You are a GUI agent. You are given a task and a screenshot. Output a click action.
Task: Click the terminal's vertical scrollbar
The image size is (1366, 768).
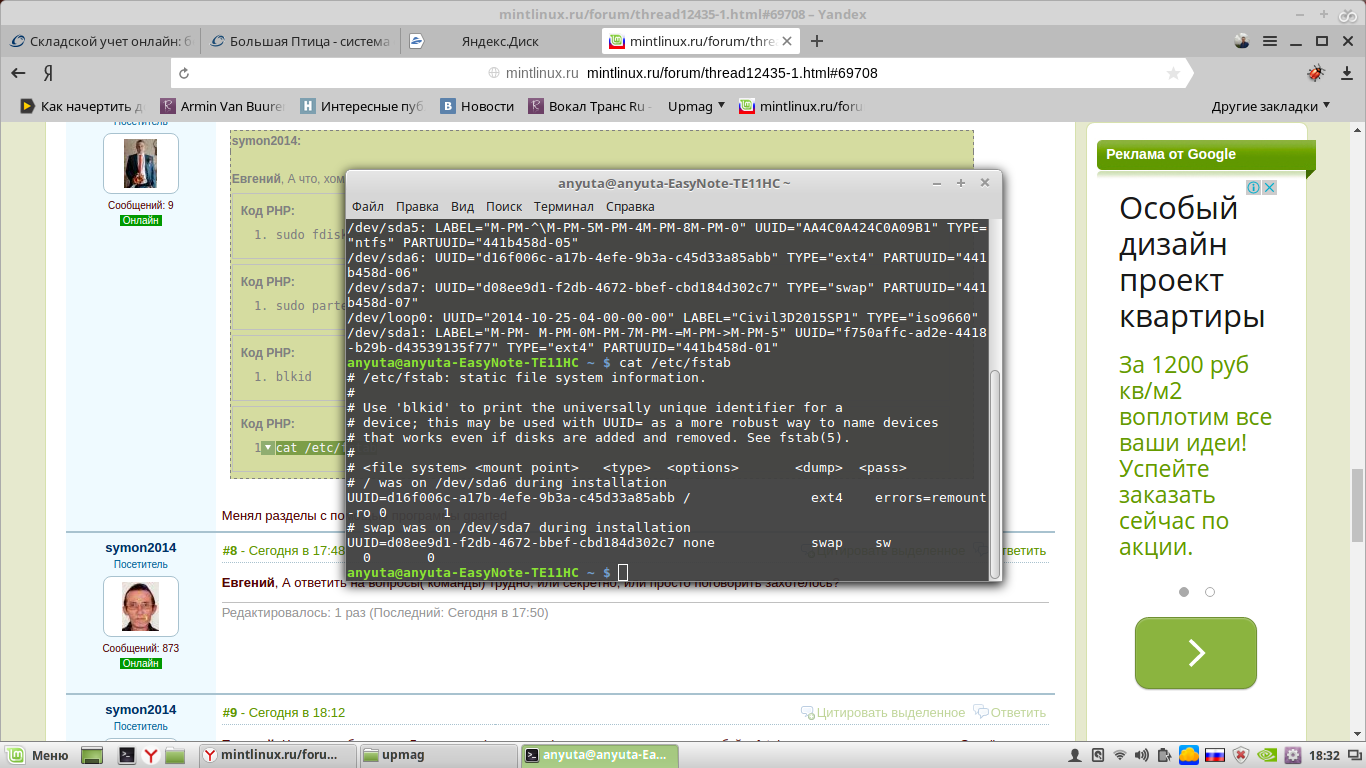(x=994, y=470)
